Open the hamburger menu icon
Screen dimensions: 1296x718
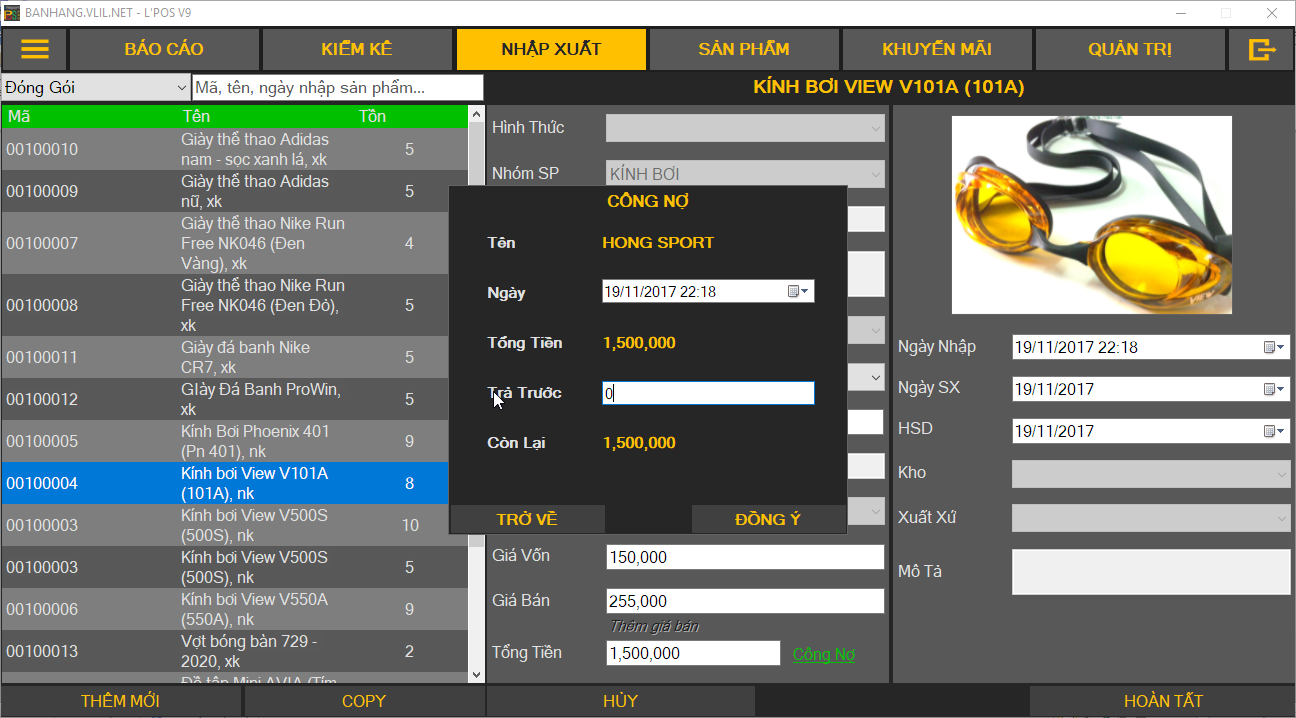tap(34, 49)
